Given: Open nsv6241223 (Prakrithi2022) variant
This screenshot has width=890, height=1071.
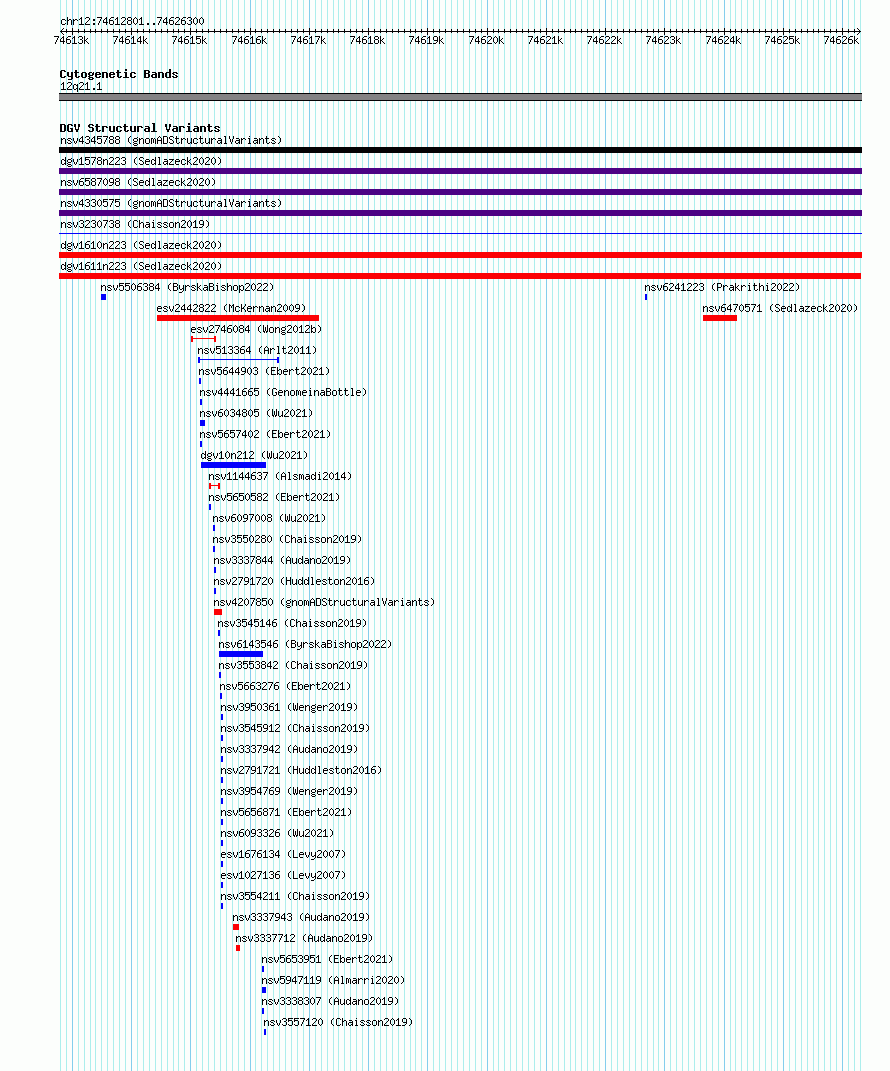Looking at the screenshot, I should 722,288.
